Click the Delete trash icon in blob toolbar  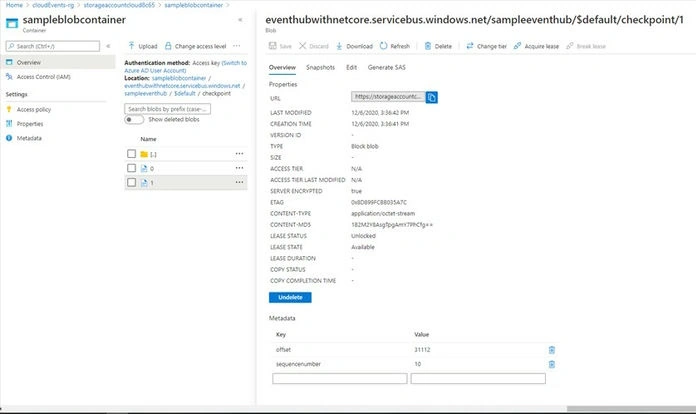(x=428, y=46)
